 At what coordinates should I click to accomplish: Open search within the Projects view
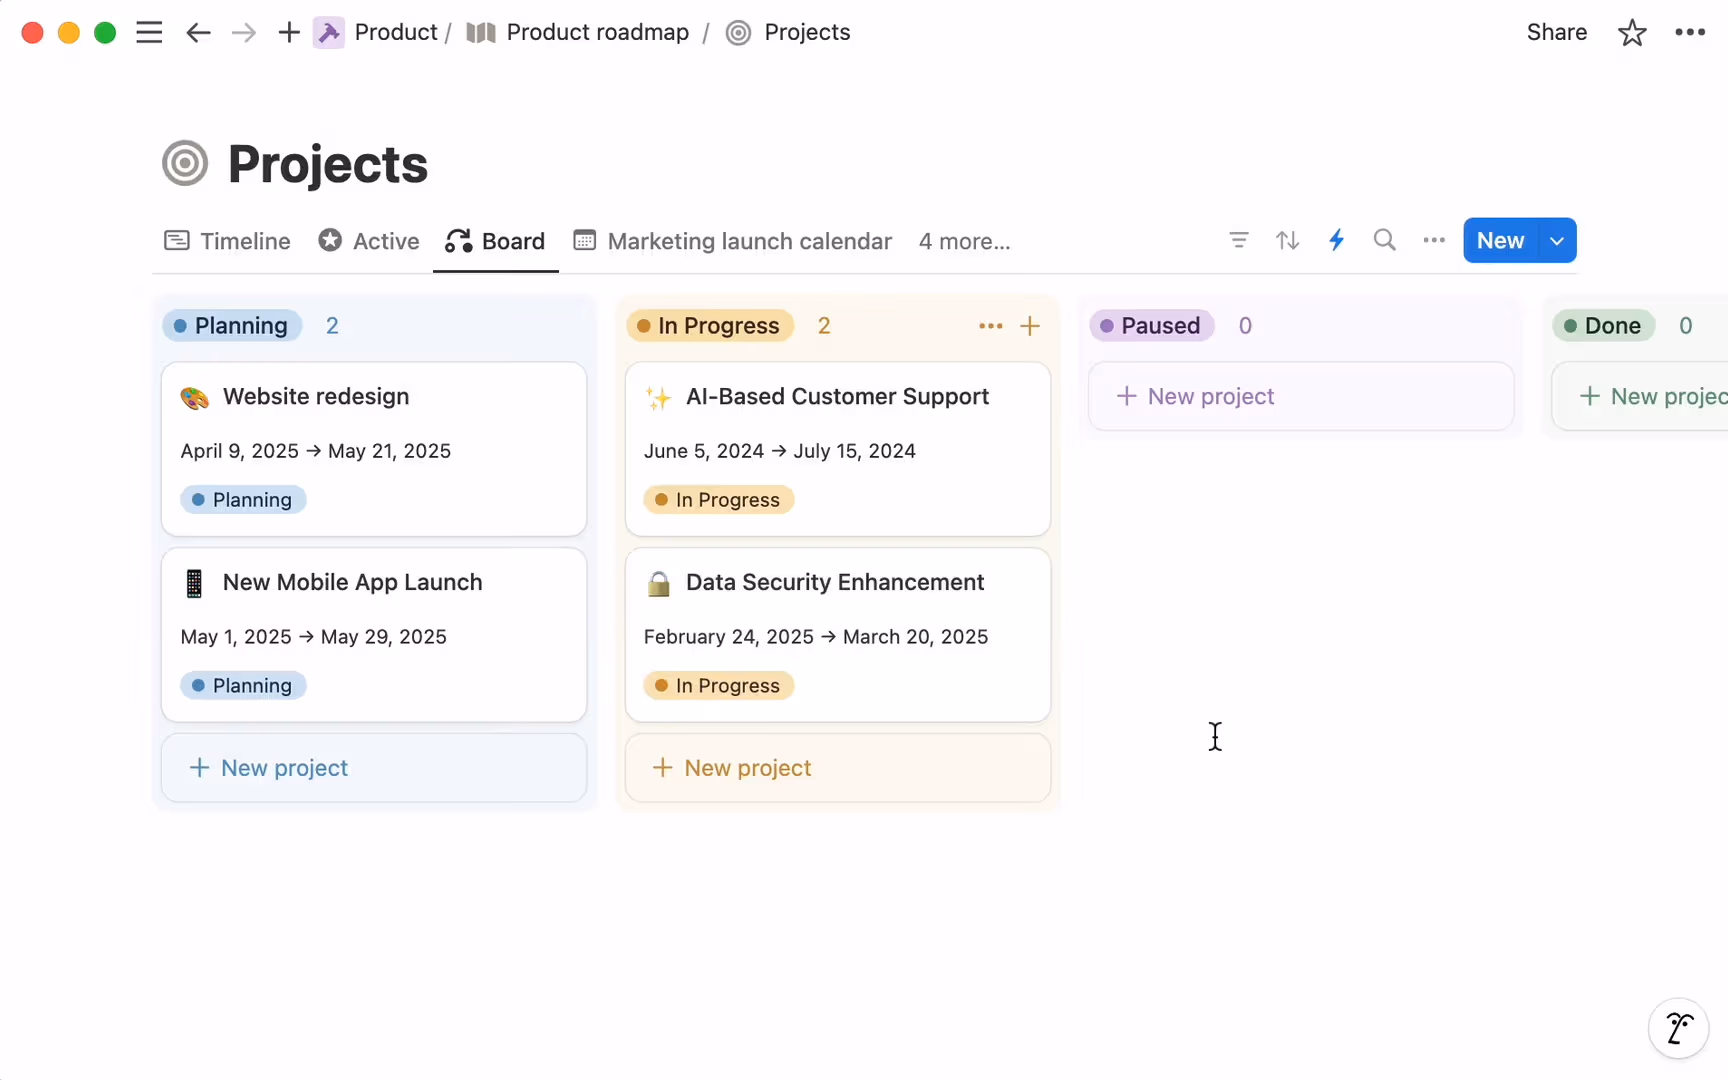click(x=1385, y=240)
